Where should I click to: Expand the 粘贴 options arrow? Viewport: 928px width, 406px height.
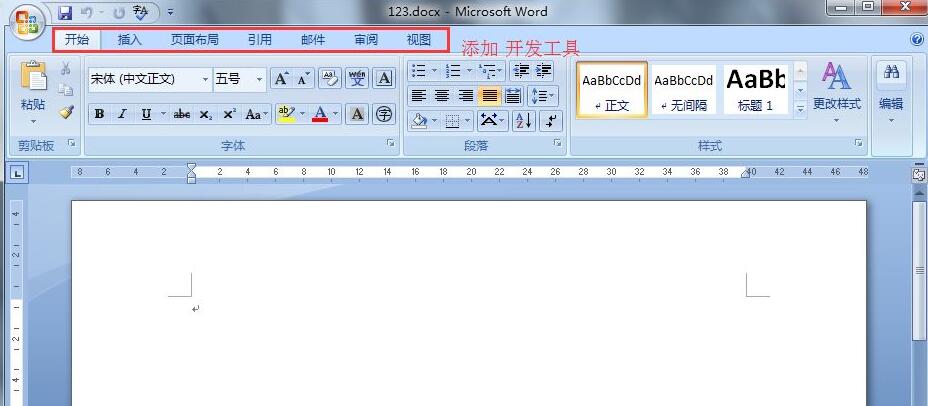click(x=33, y=122)
